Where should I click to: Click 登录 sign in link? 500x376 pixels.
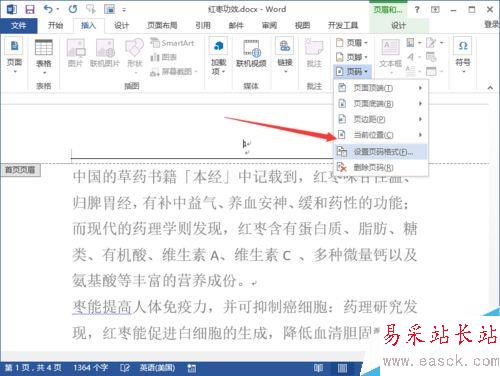tap(492, 24)
